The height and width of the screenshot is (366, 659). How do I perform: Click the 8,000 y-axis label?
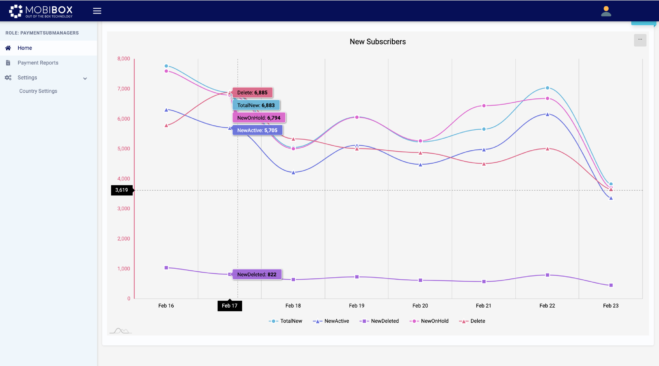[124, 58]
